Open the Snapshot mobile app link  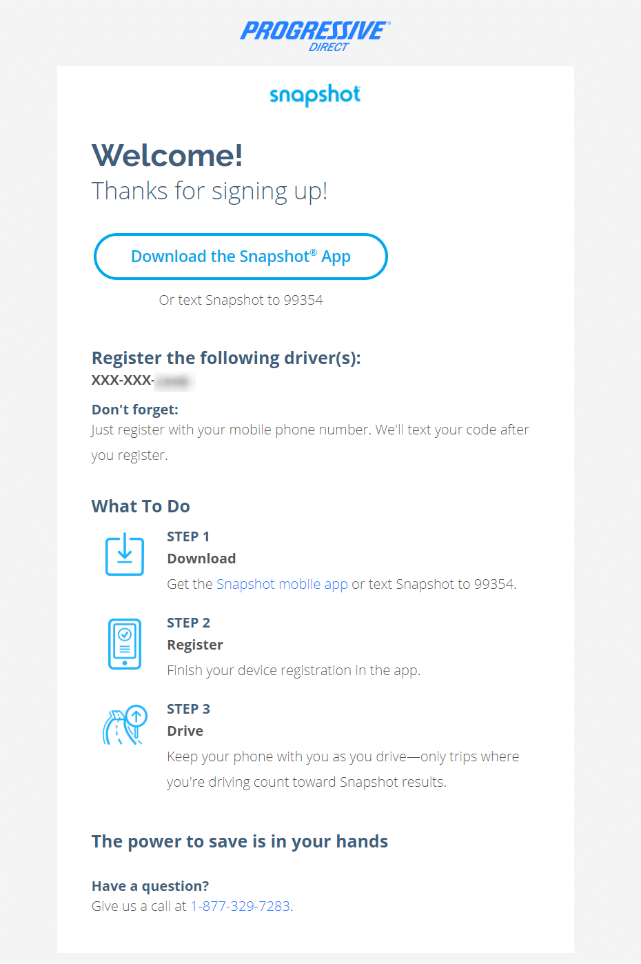[x=282, y=584]
